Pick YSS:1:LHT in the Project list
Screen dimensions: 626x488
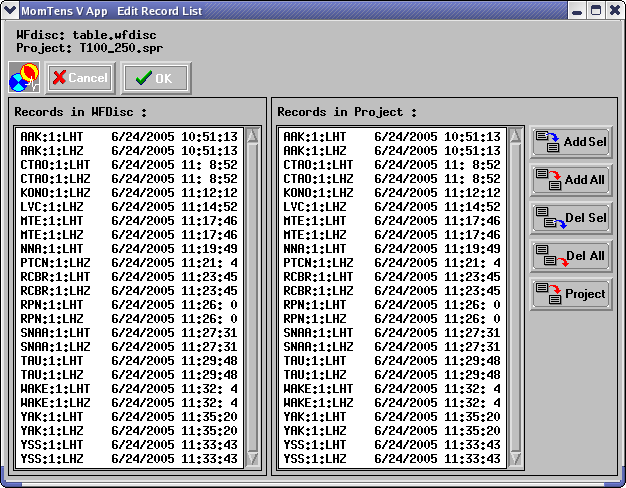392,444
